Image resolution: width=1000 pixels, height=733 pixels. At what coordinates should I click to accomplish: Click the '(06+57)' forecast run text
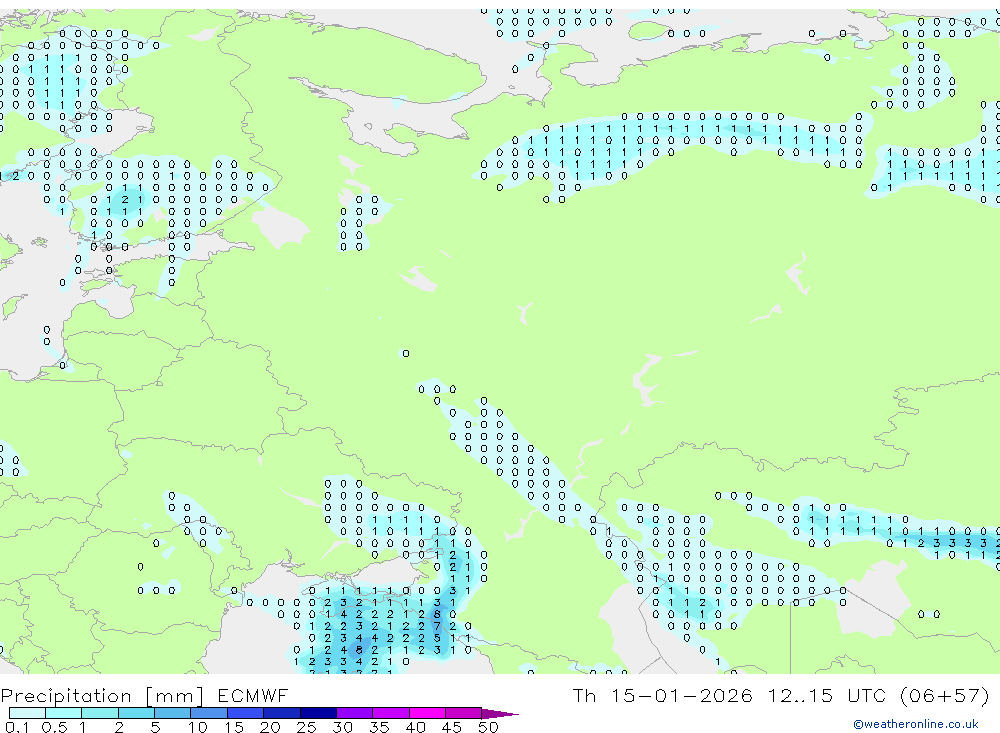click(x=945, y=695)
